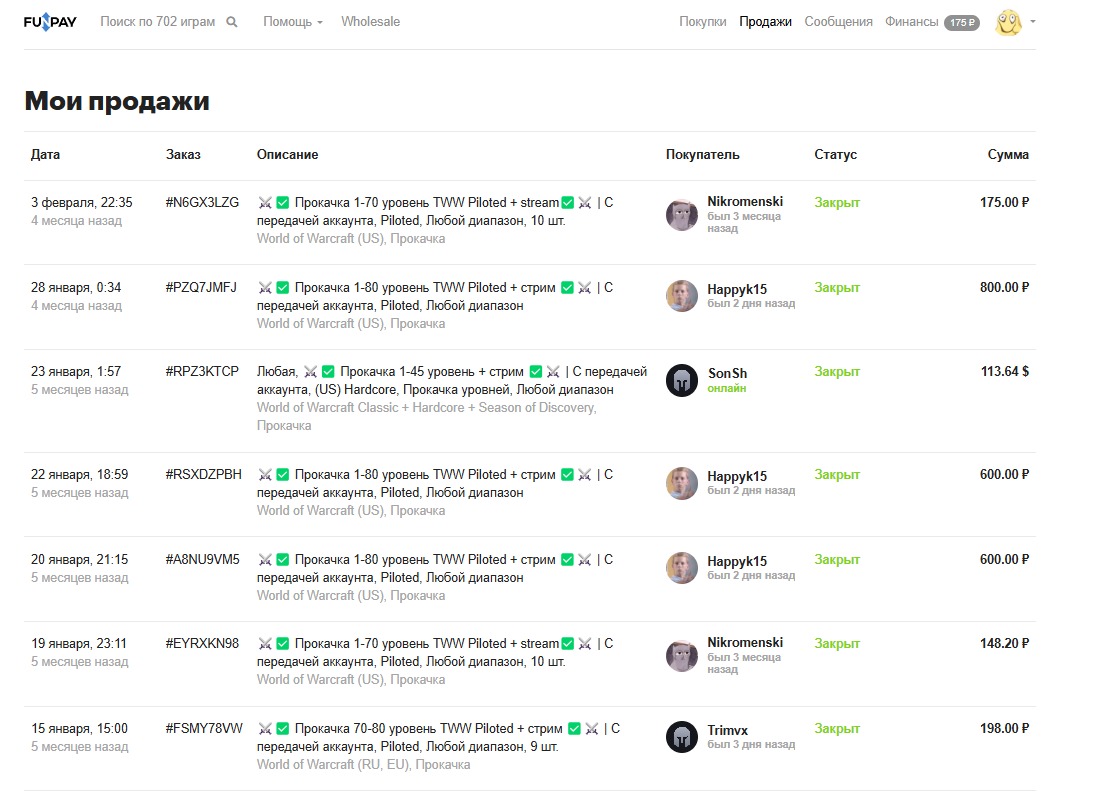Click the date 20 января, 21:15
Image resolution: width=1096 pixels, height=811 pixels.
coord(80,559)
